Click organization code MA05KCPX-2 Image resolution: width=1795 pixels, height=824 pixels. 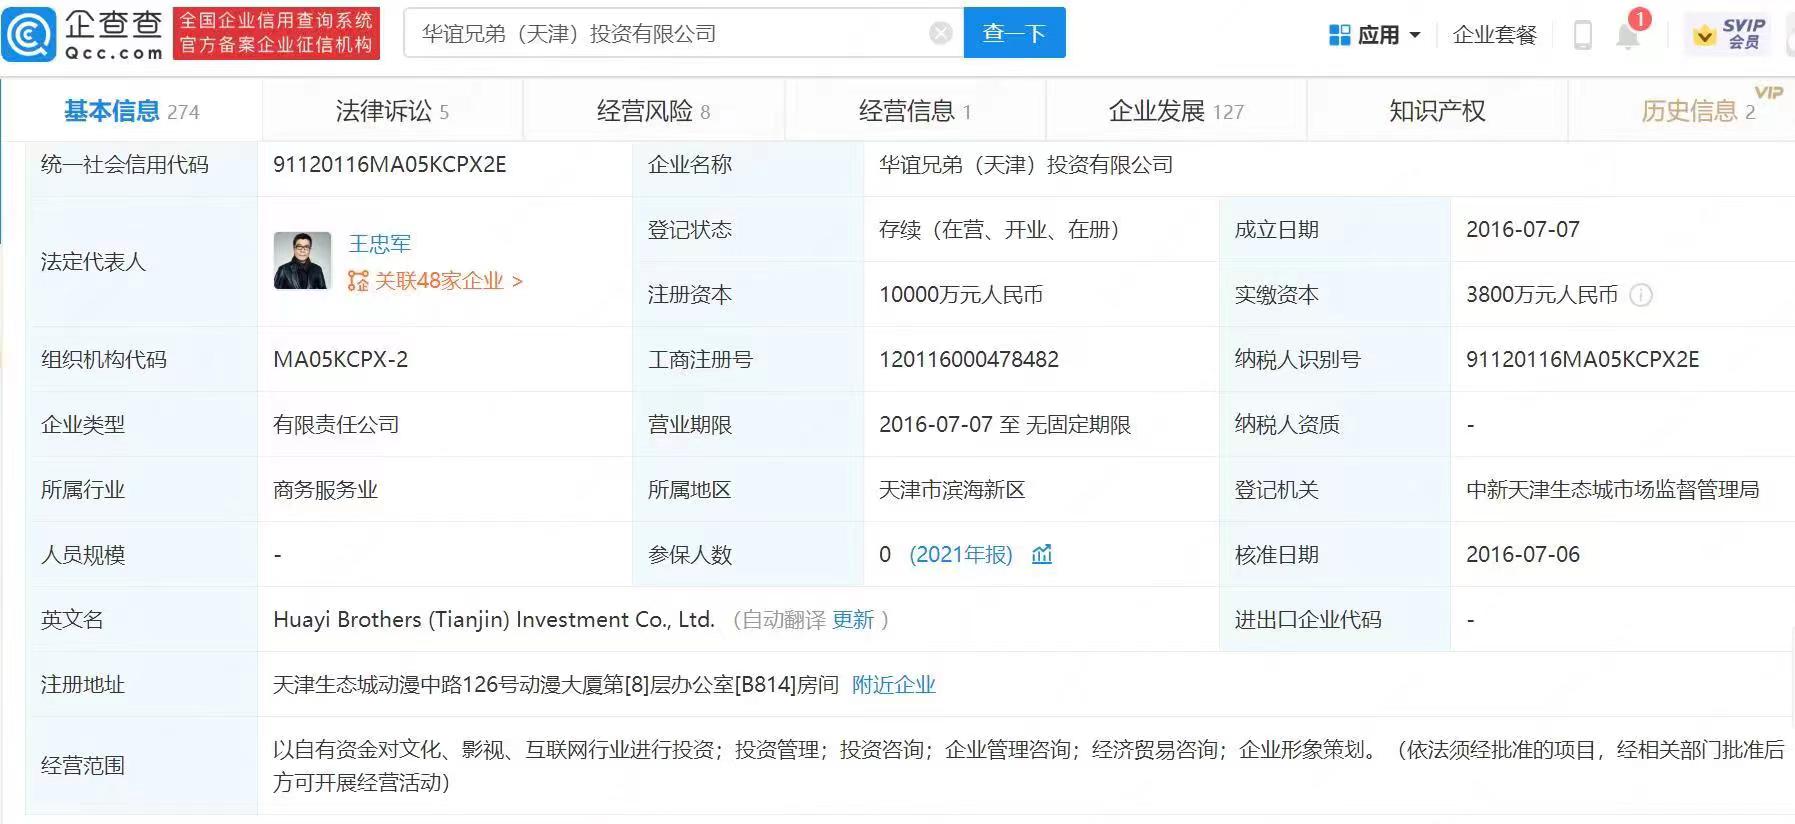point(340,360)
